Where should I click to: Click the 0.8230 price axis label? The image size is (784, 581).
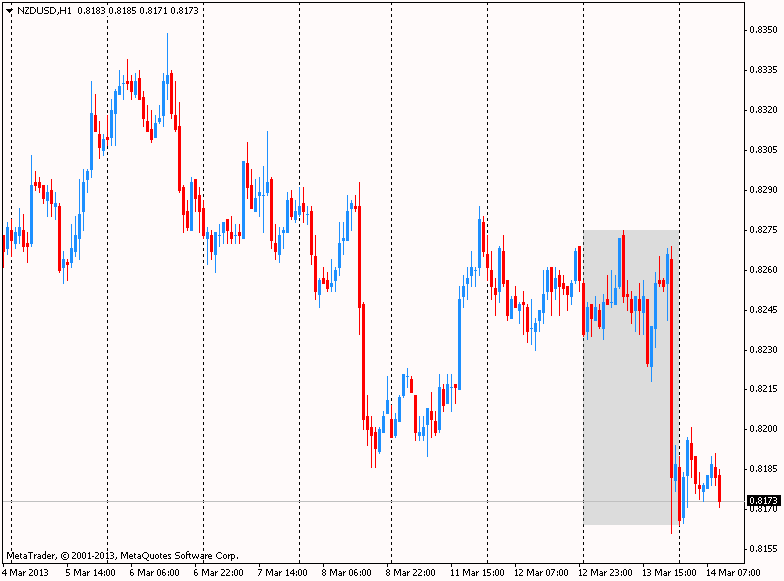[763, 350]
